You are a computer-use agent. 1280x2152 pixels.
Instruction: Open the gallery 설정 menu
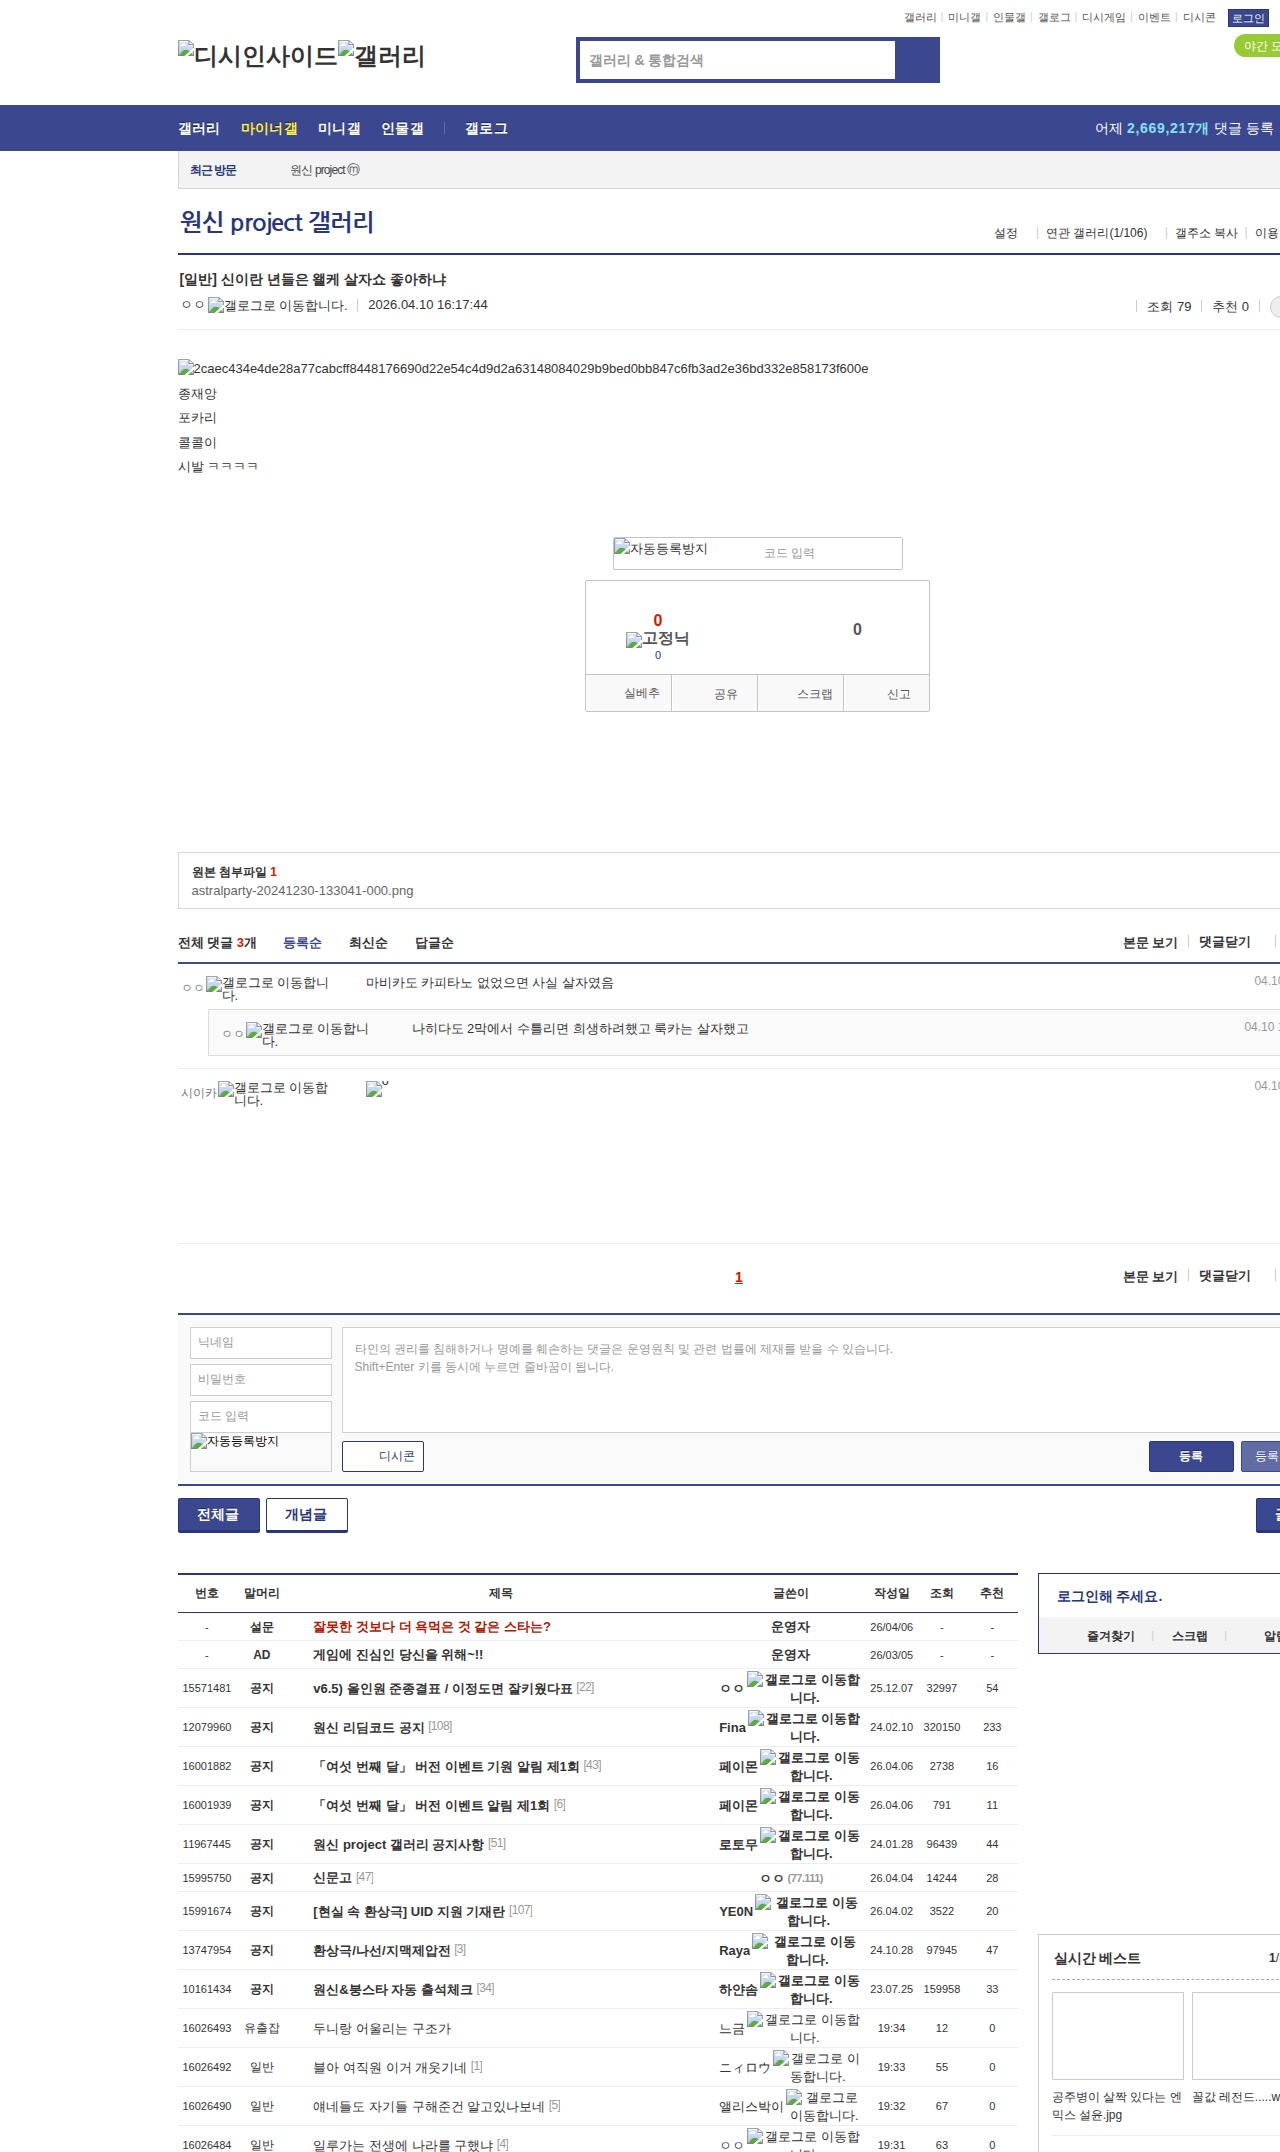click(x=1005, y=233)
